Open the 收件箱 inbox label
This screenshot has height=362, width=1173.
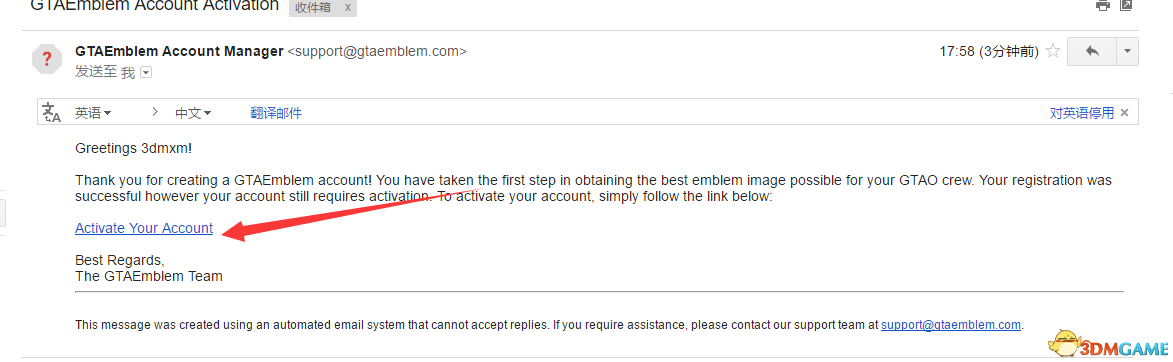313,7
